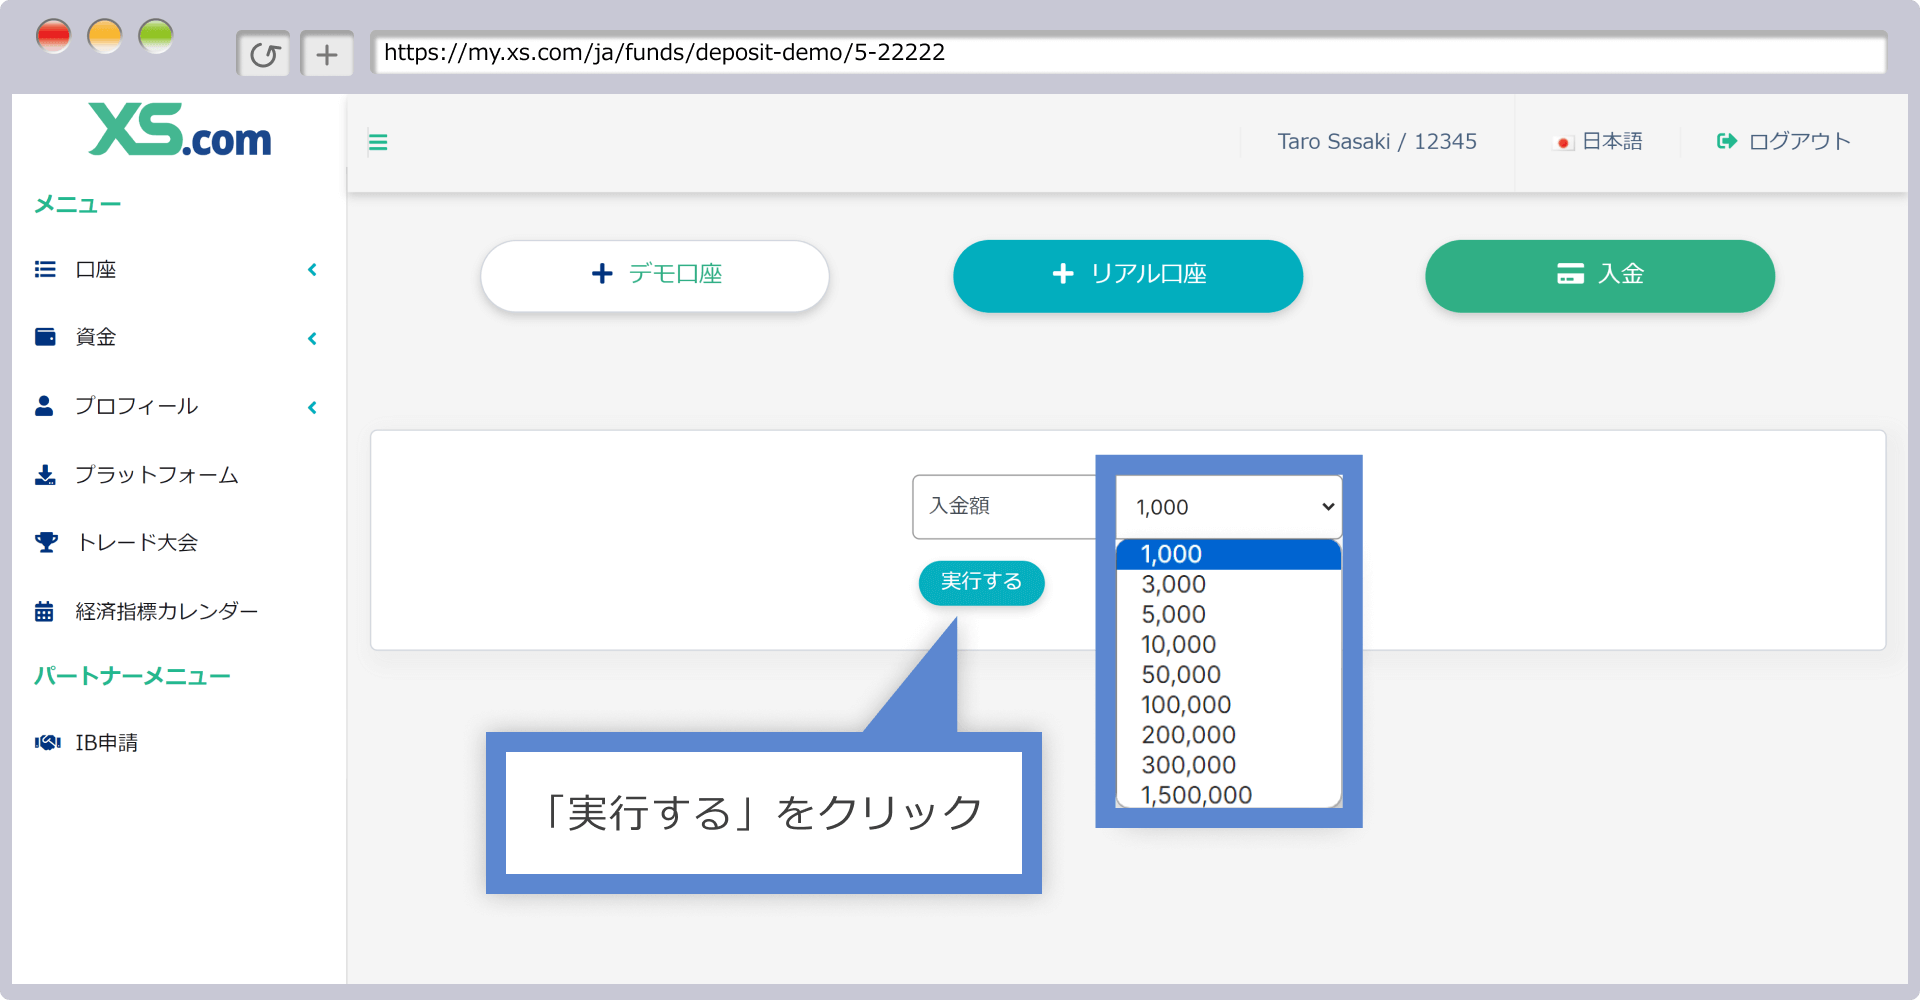Switch language via 日本語
This screenshot has width=1920, height=1000.
click(x=1612, y=141)
